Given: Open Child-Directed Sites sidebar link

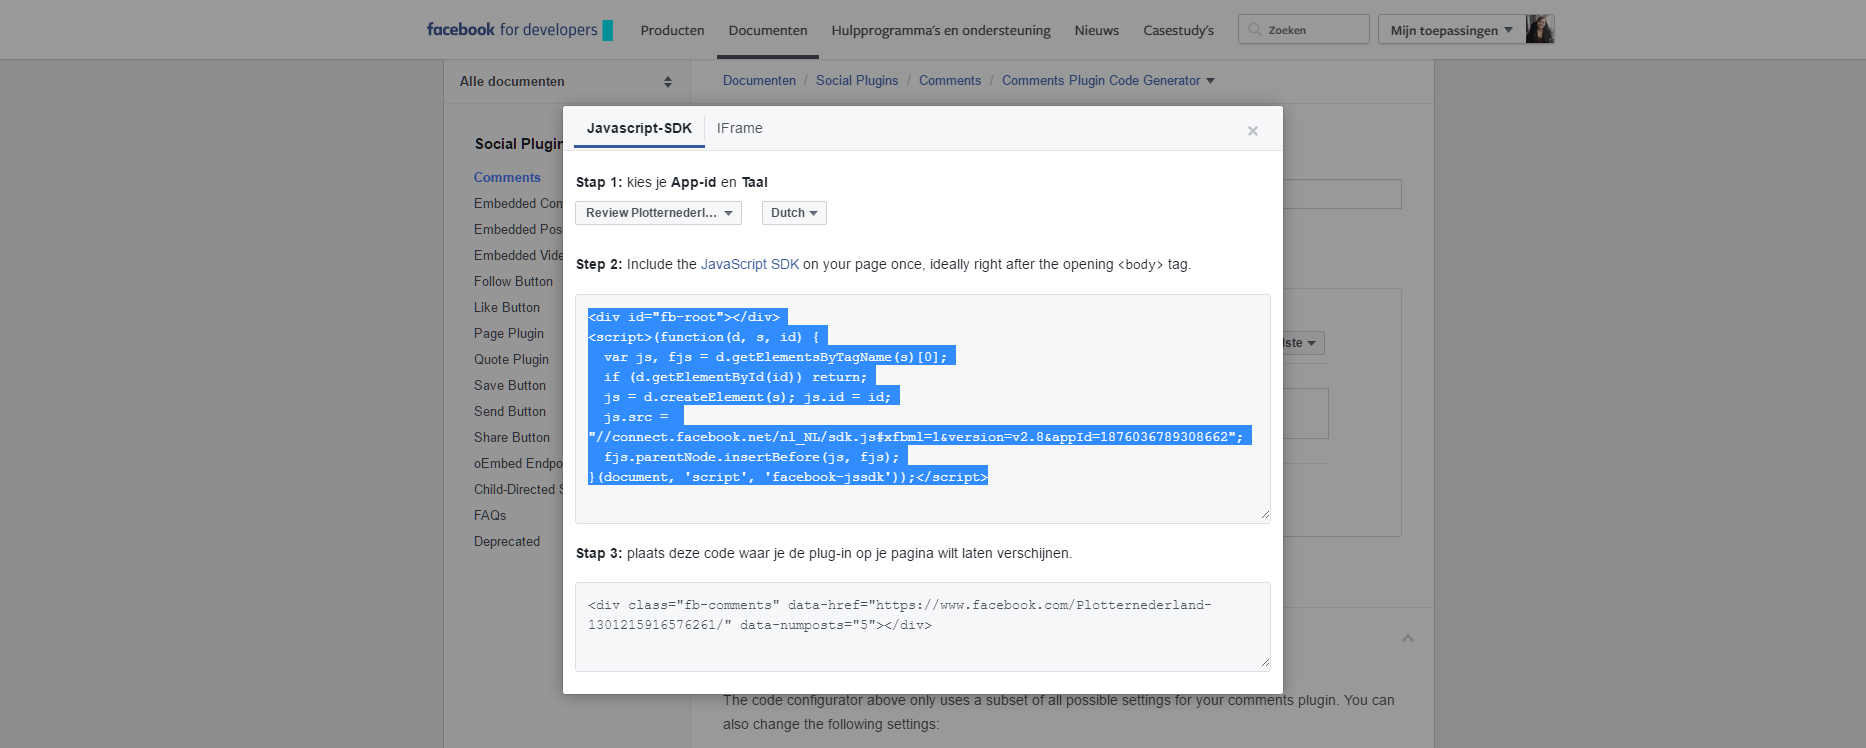Looking at the screenshot, I should (x=518, y=489).
